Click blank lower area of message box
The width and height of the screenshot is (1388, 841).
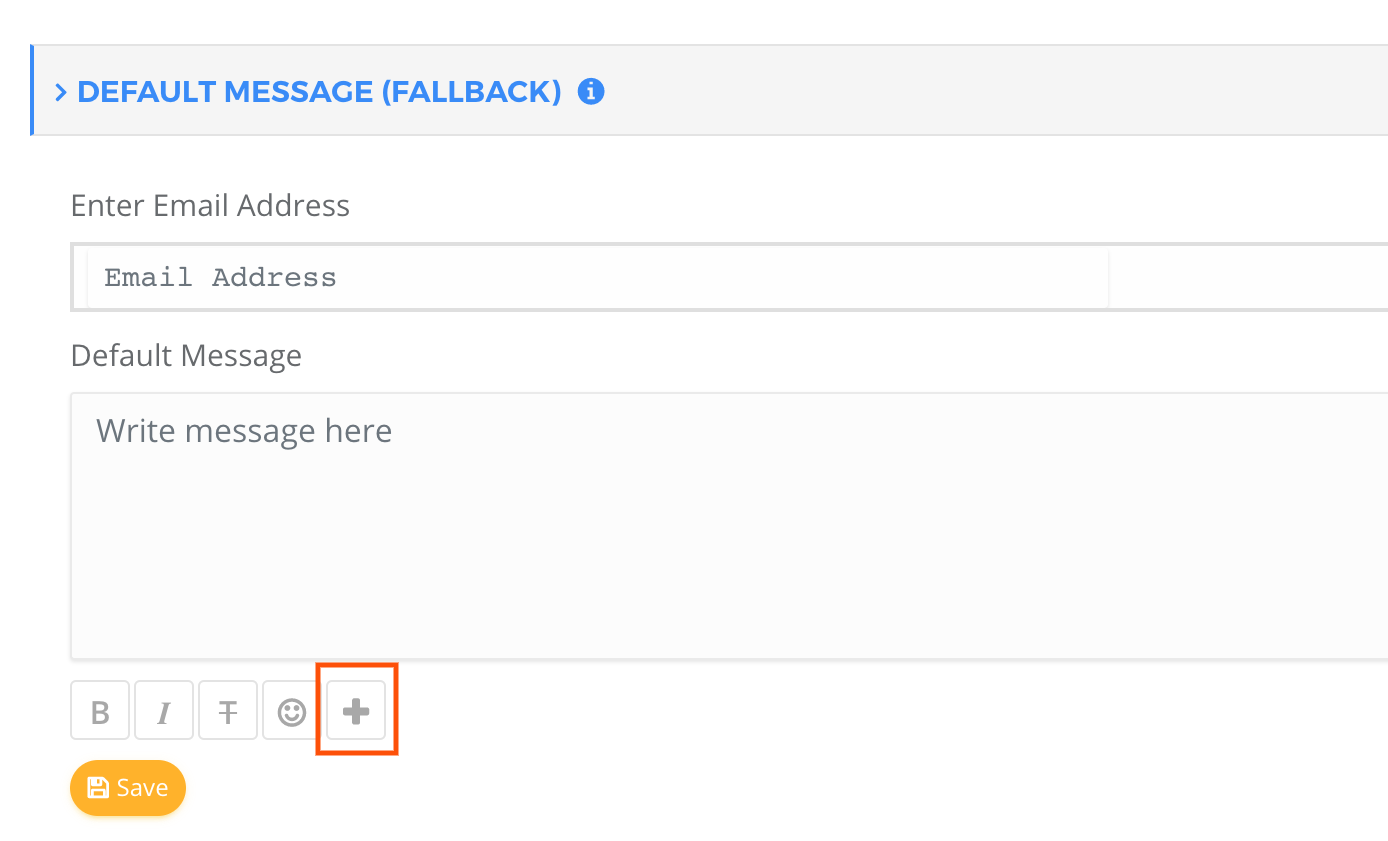tap(700, 600)
